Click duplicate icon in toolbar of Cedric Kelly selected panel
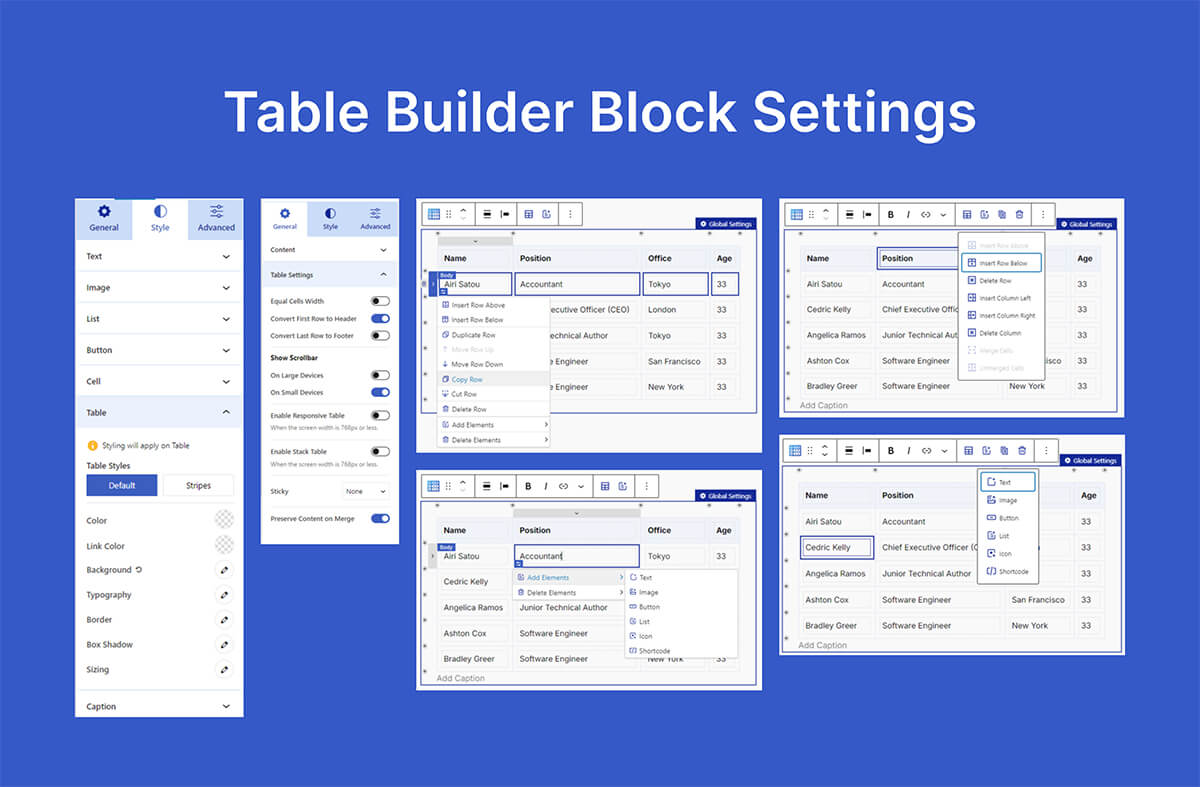Viewport: 1200px width, 787px height. [1002, 451]
